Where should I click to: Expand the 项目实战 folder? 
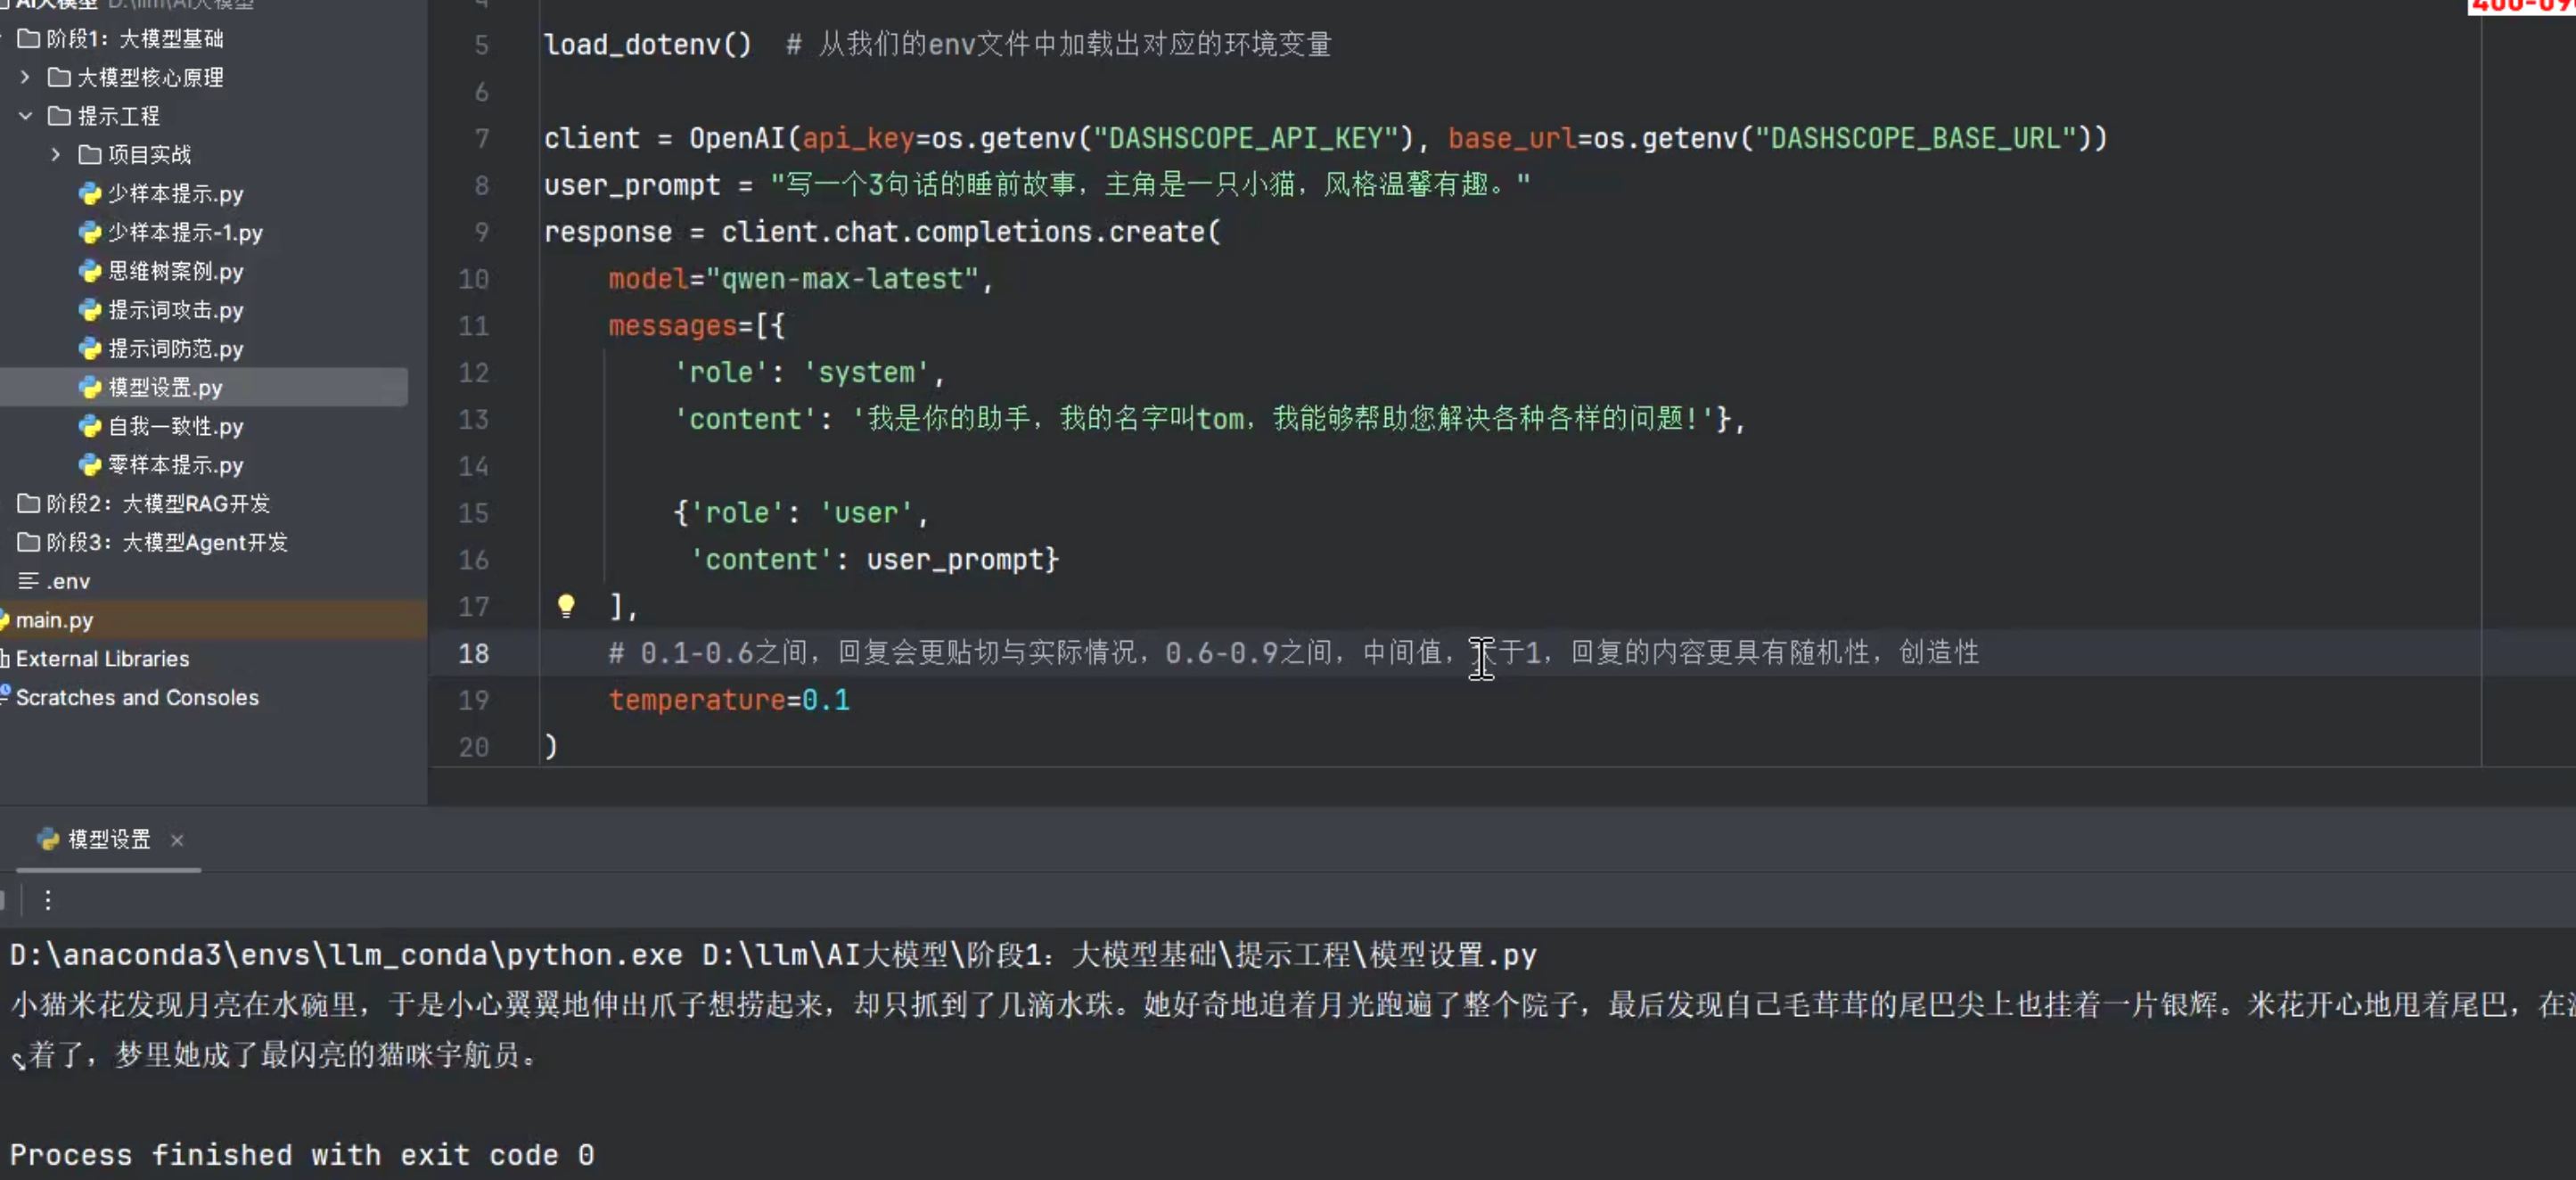(x=56, y=155)
